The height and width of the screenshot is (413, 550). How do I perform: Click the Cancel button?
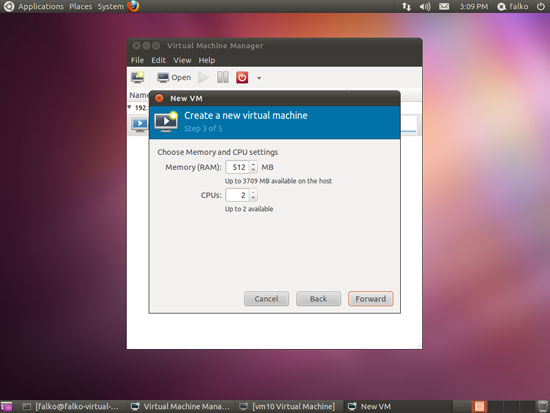[267, 299]
